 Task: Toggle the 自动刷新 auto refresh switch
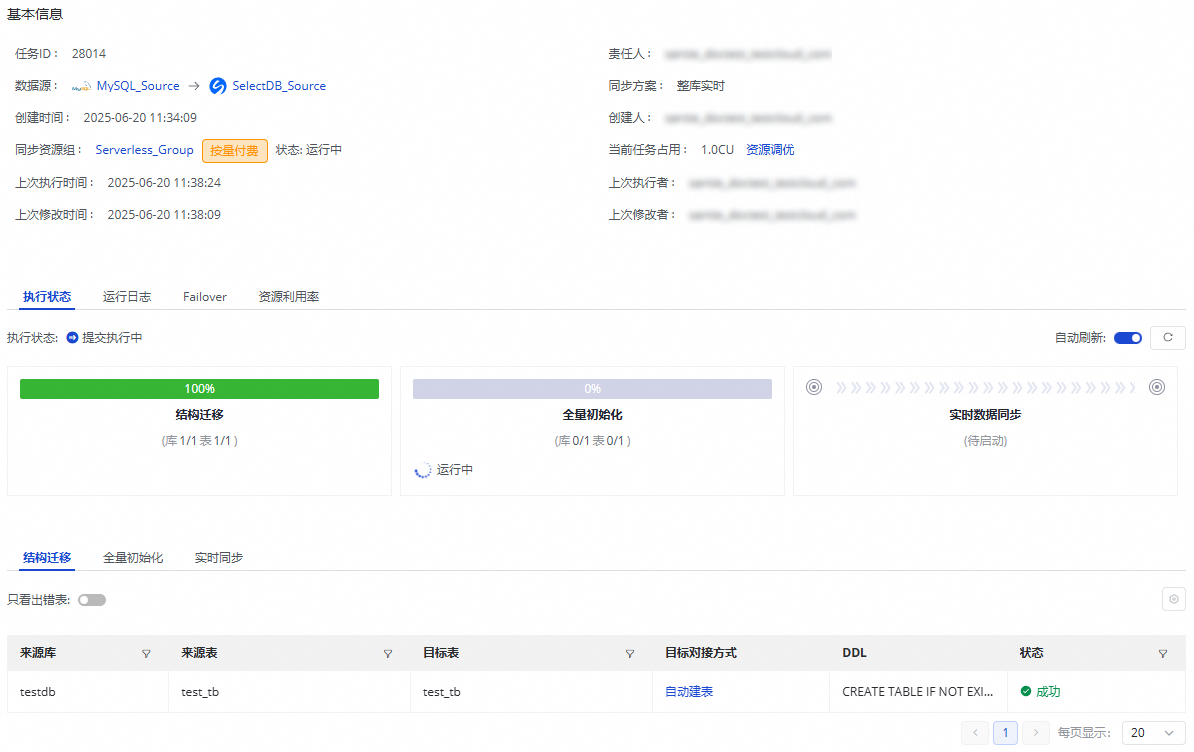click(x=1128, y=338)
